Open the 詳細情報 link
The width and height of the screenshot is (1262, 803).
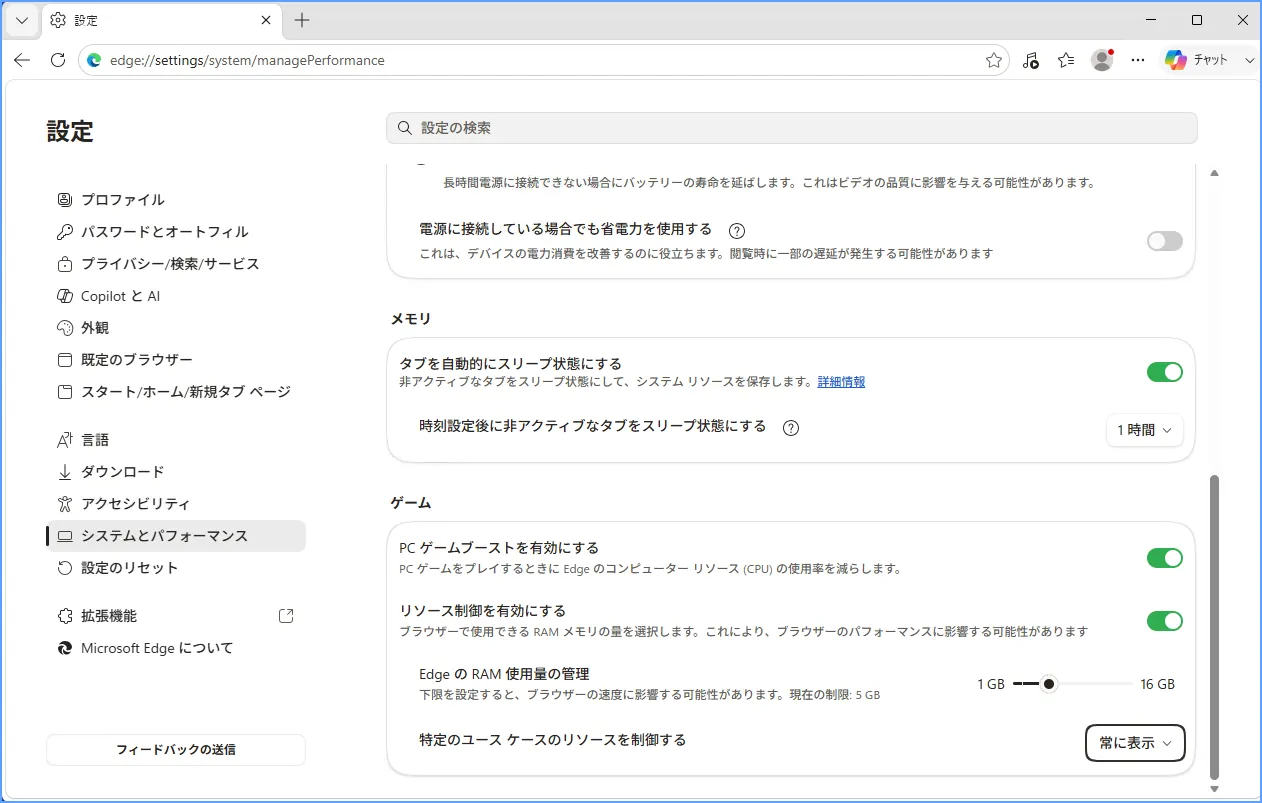click(841, 382)
